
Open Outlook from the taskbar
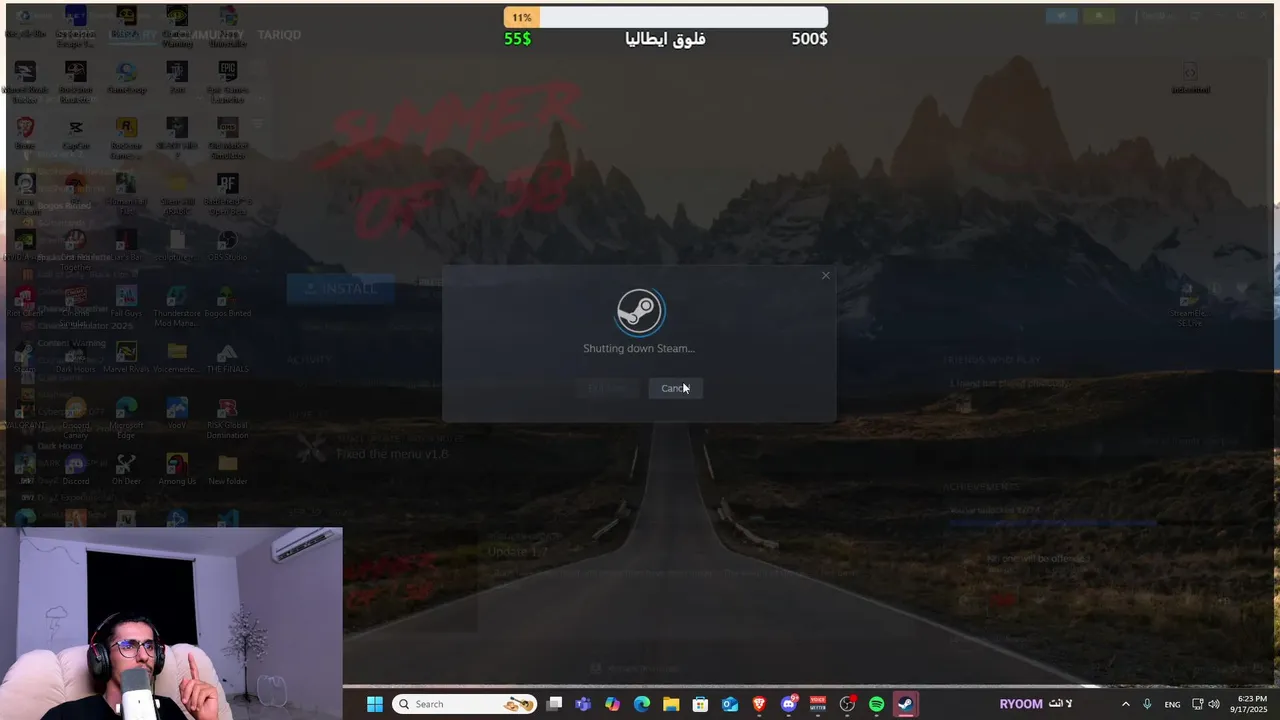(x=730, y=704)
